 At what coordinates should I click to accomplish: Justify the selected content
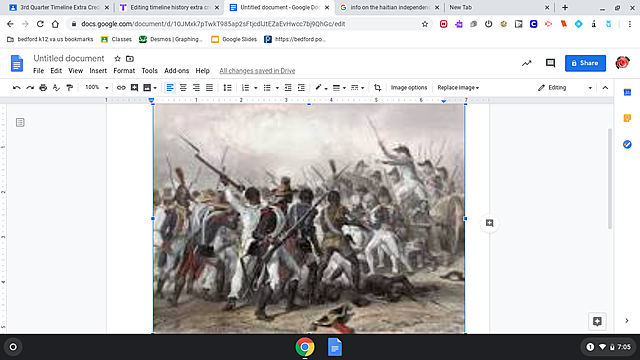click(209, 88)
